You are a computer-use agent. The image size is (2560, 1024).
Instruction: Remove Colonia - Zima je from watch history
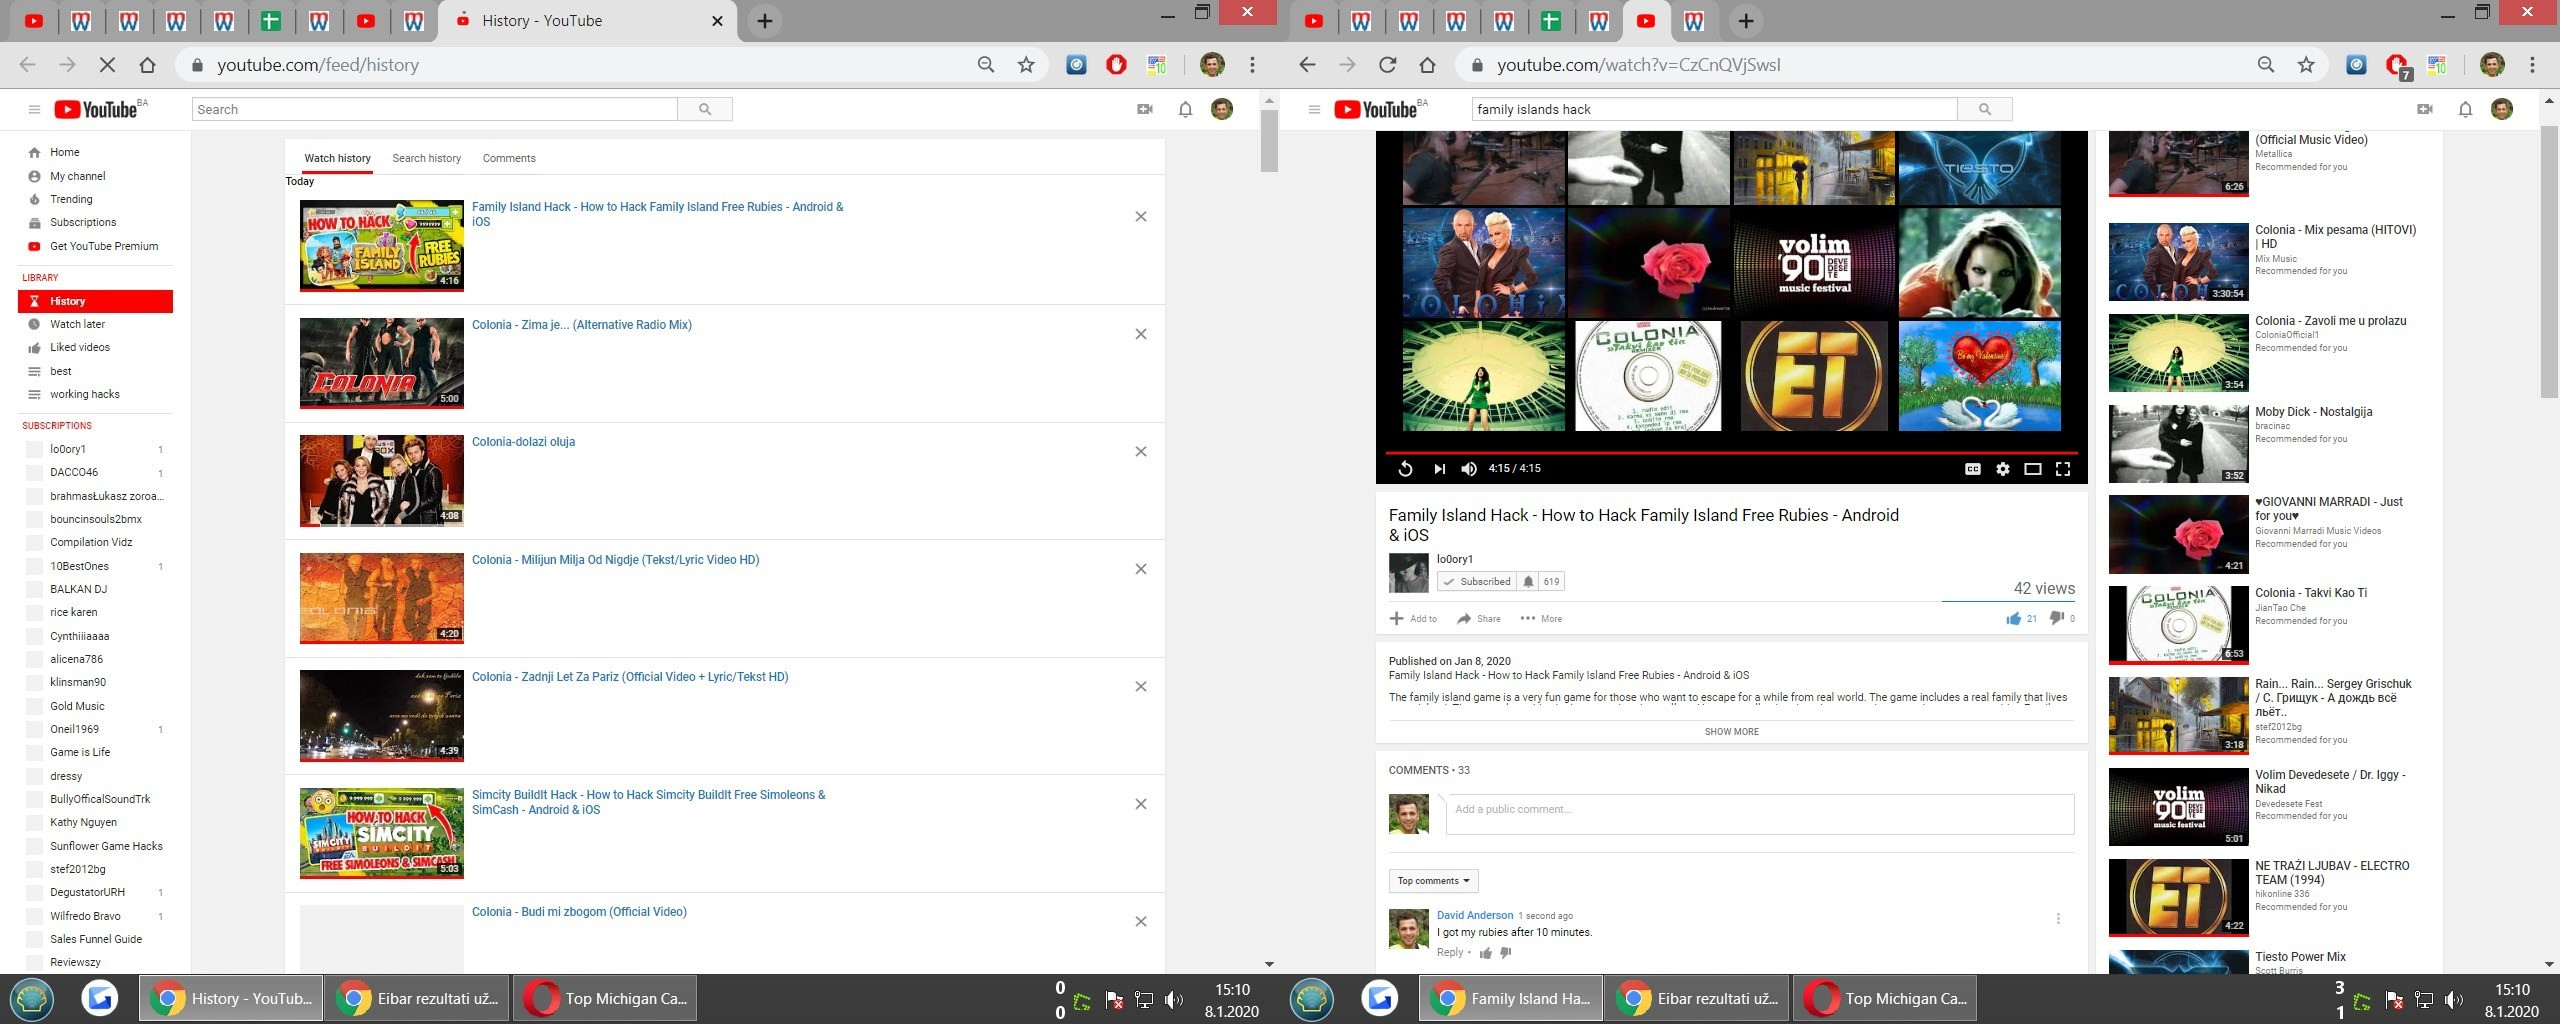point(1141,334)
